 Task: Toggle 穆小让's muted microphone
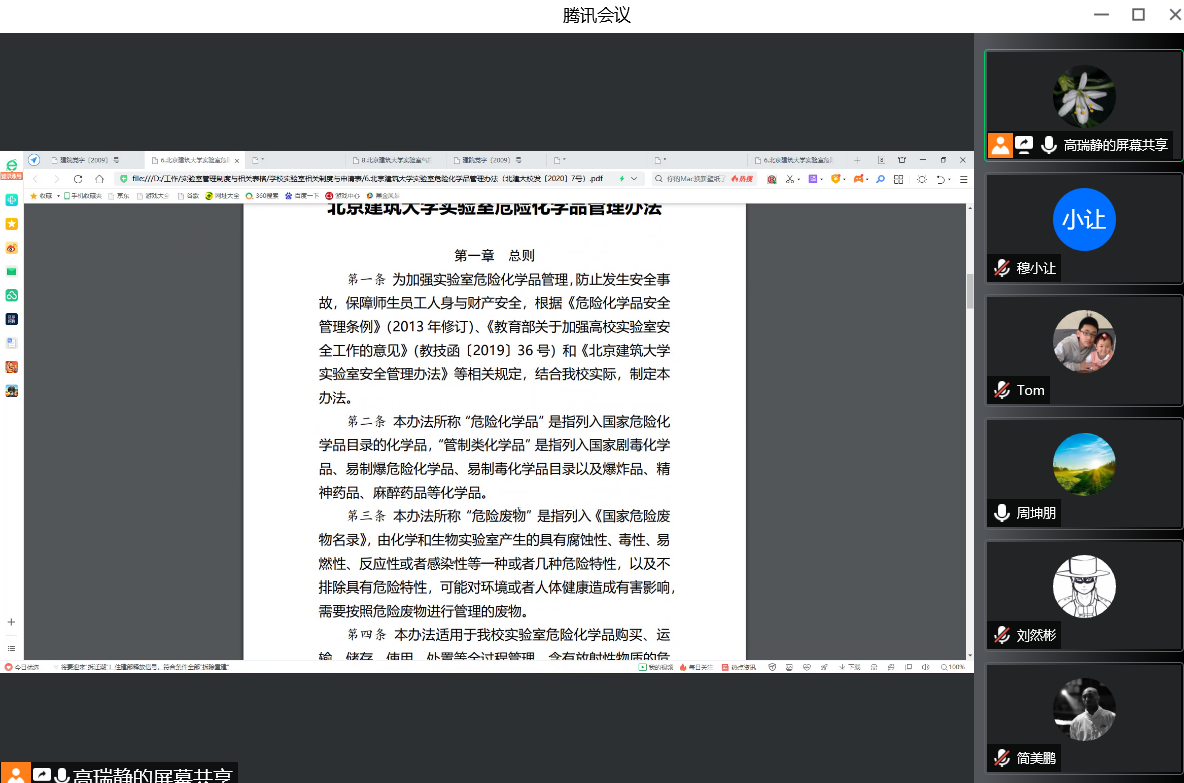point(1001,268)
